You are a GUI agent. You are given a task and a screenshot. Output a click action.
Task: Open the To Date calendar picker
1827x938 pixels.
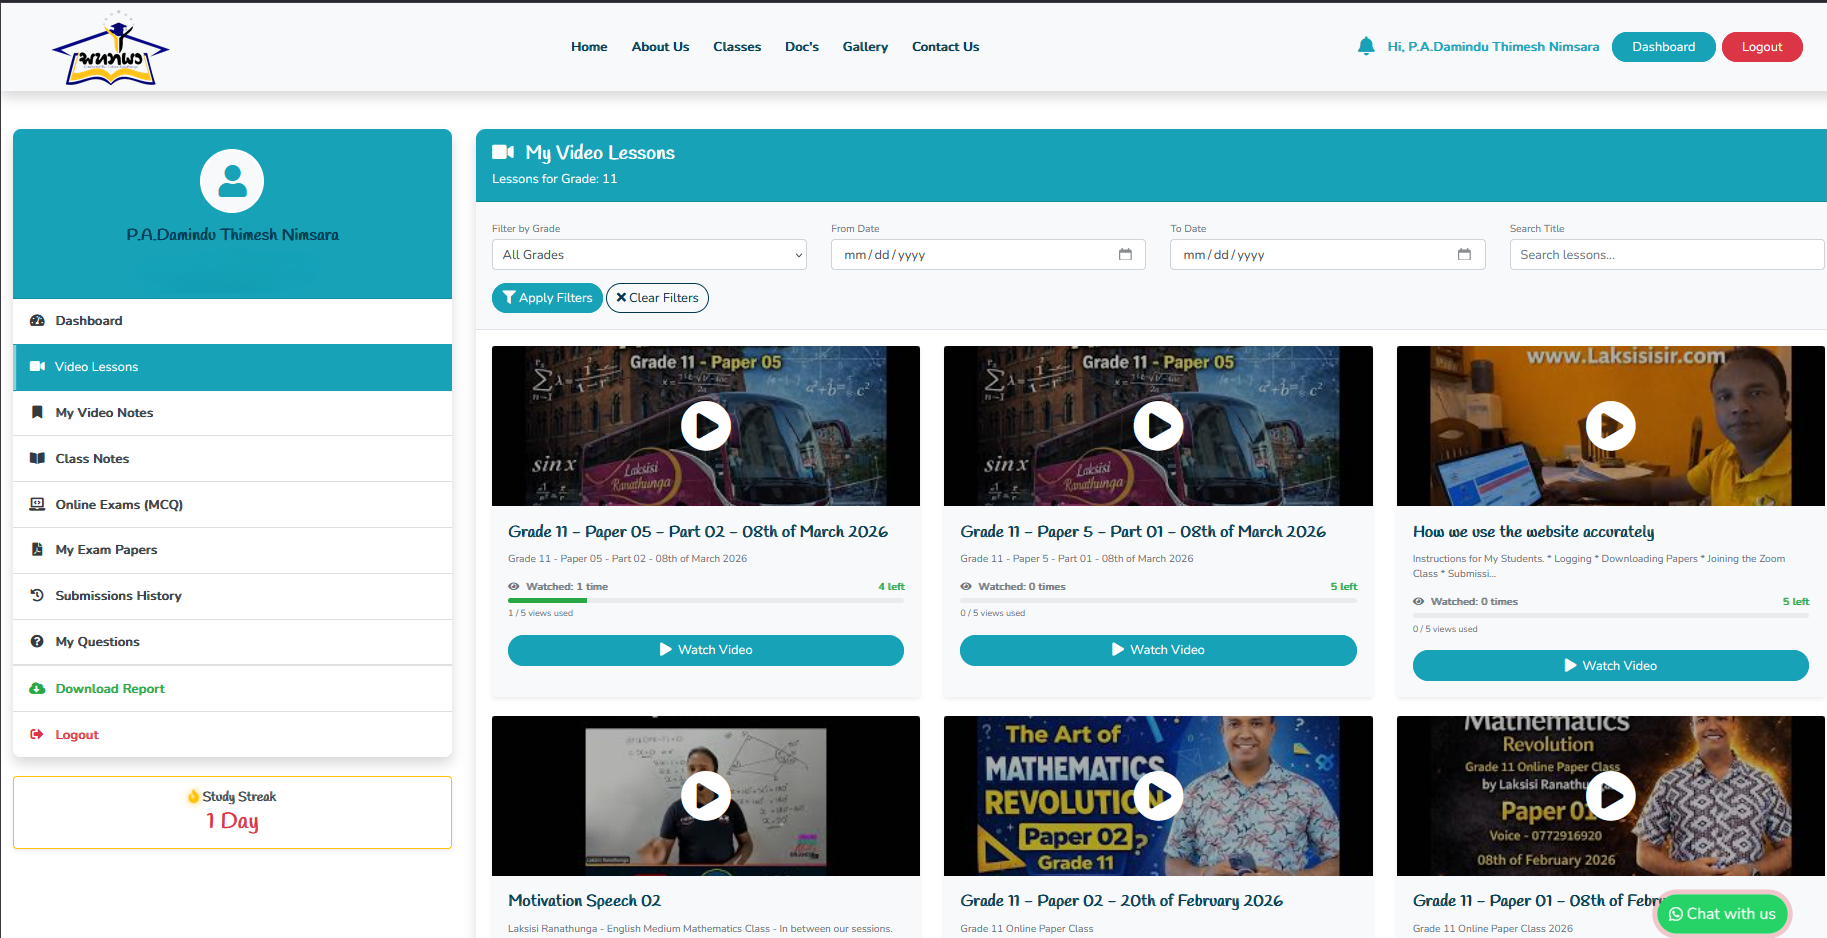click(x=1465, y=254)
